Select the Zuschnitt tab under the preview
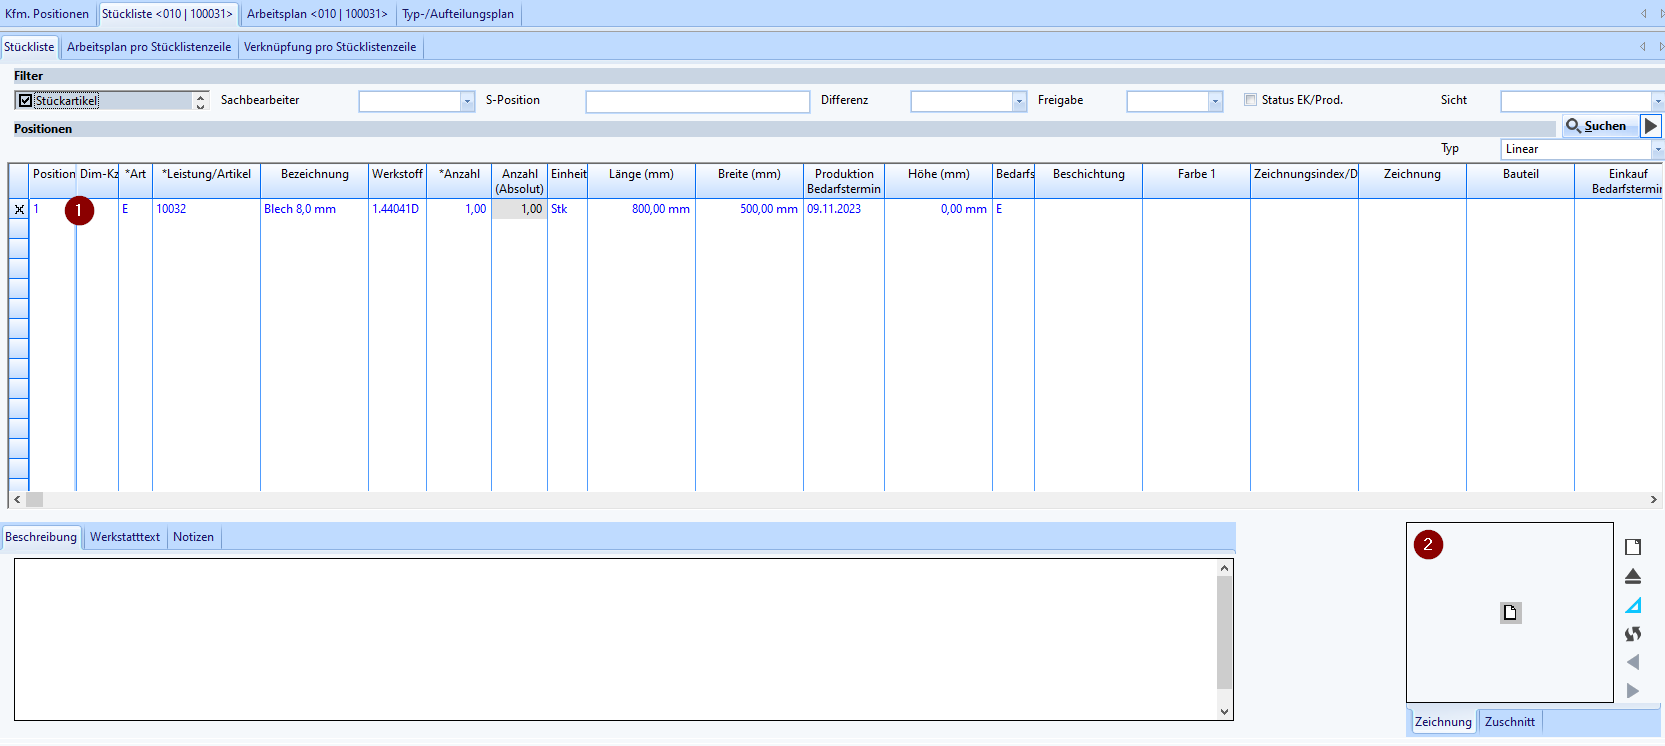This screenshot has height=746, width=1665. [x=1509, y=722]
